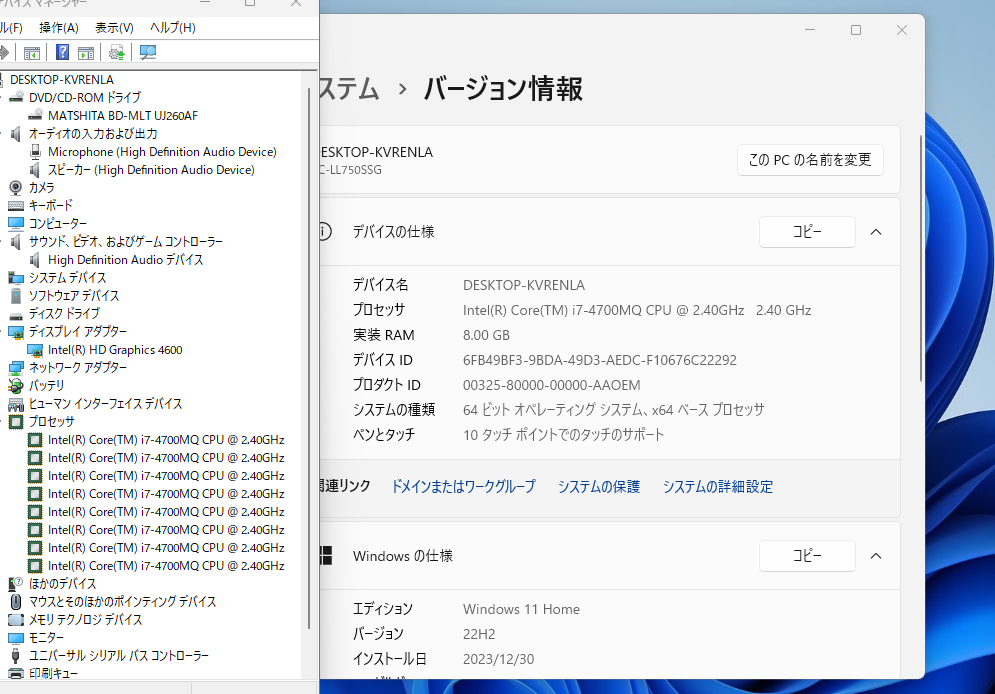Click the update driver software toolbar icon
Image resolution: width=995 pixels, height=694 pixels.
116,53
